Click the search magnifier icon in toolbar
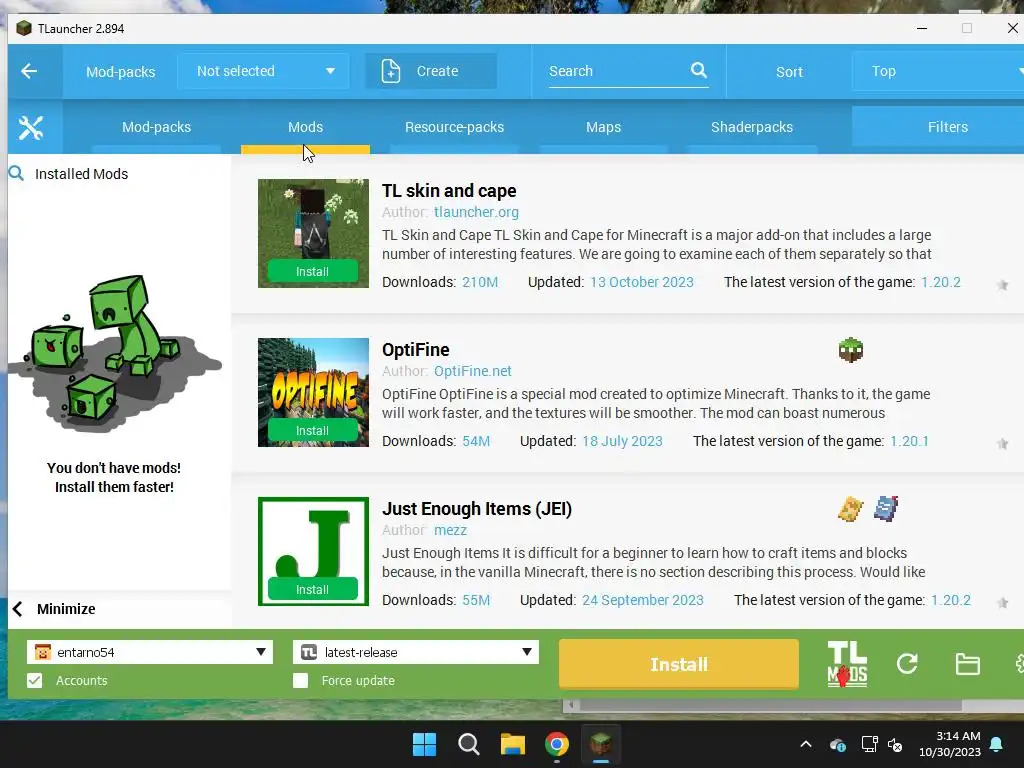This screenshot has width=1024, height=768. pyautogui.click(x=699, y=70)
